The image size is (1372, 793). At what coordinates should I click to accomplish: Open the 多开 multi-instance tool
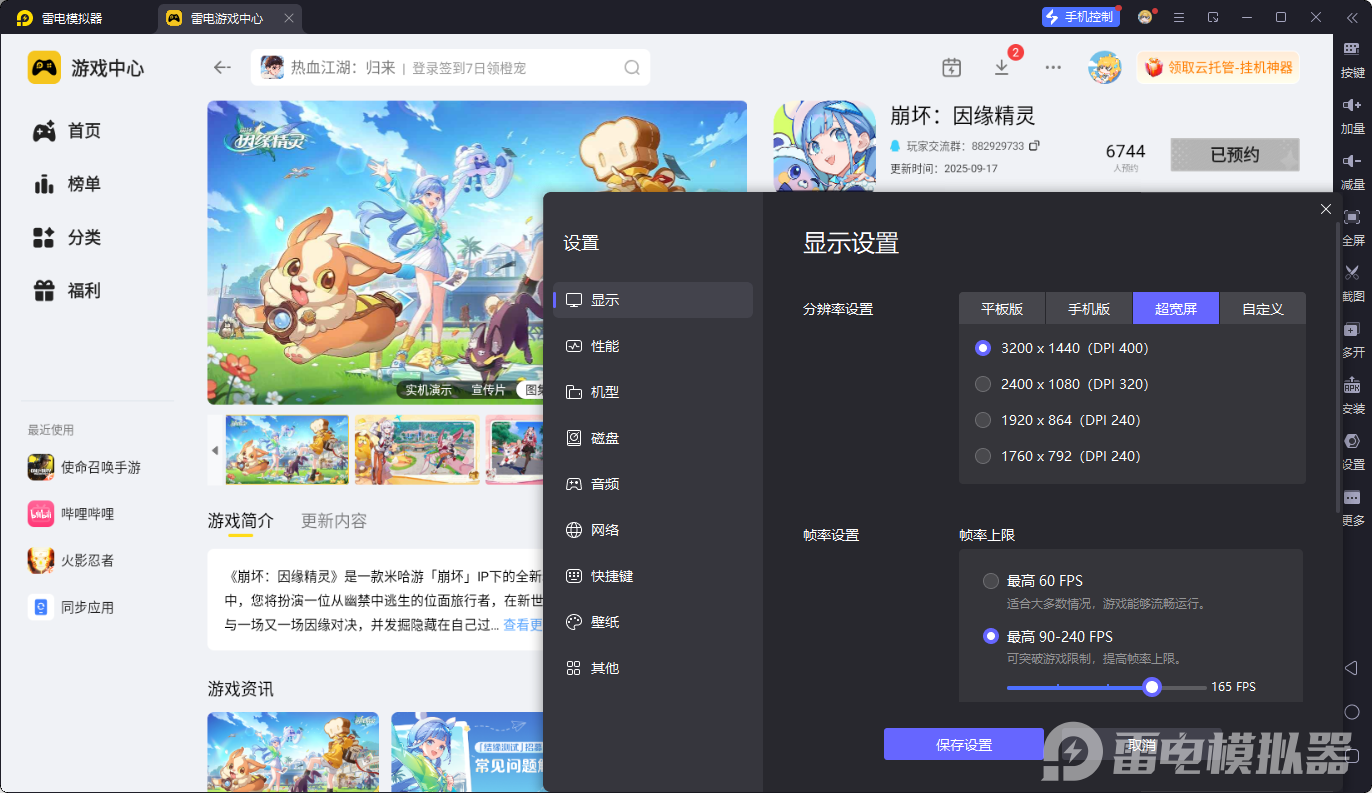[x=1352, y=329]
